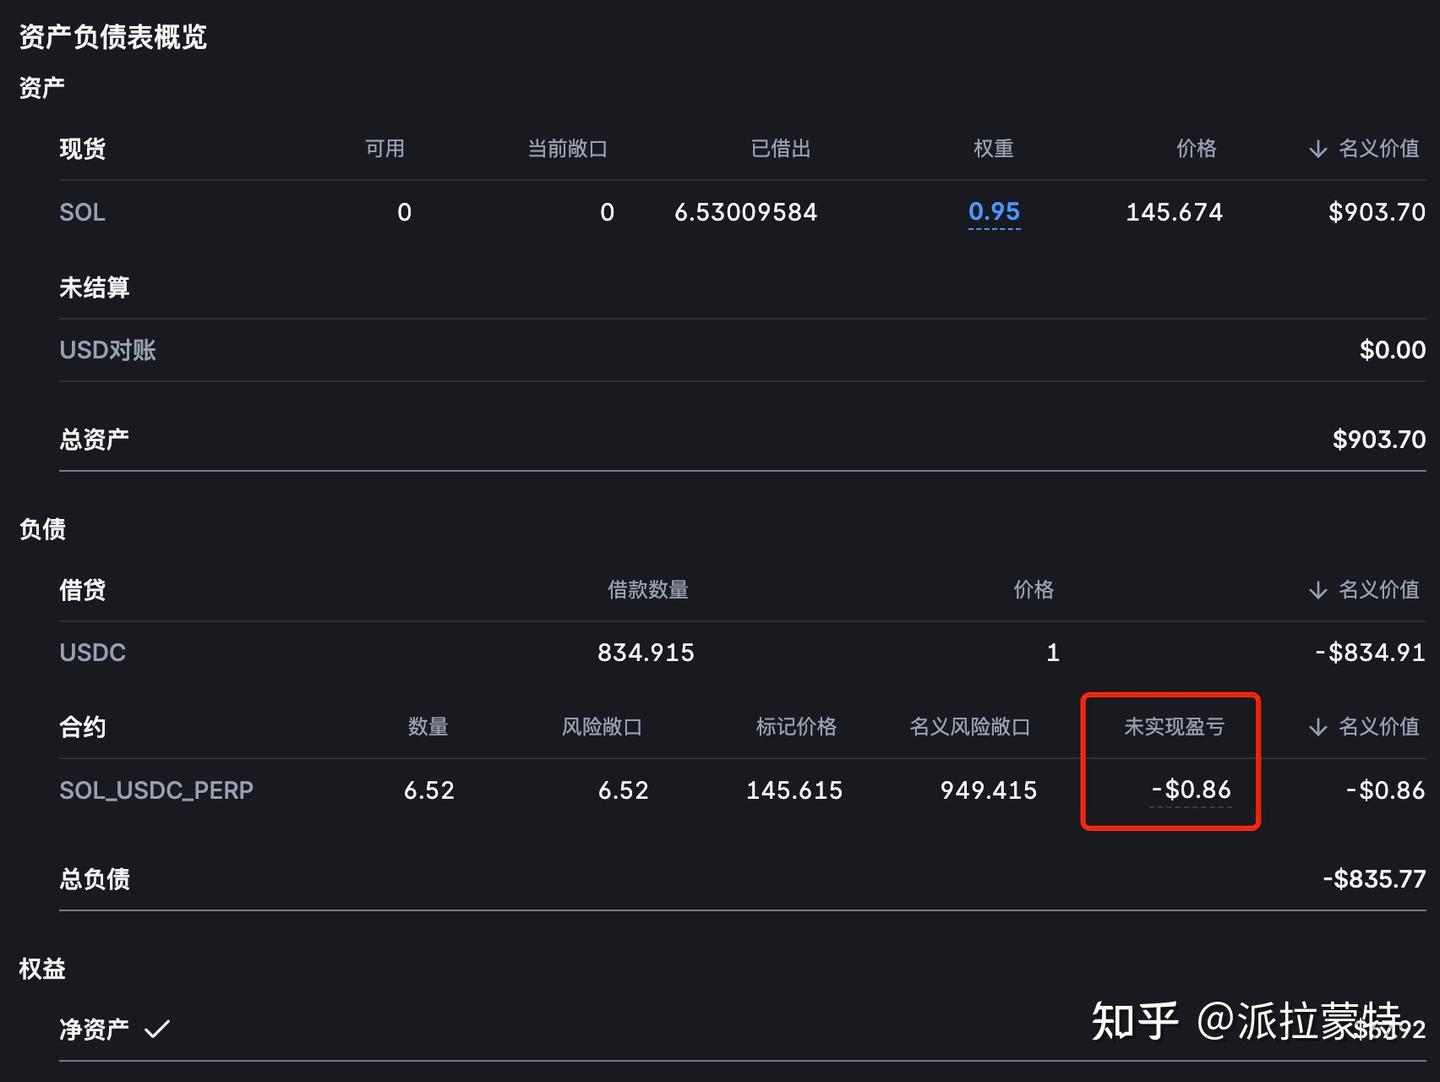Open the 资产负债表概览 section title

[x=111, y=37]
